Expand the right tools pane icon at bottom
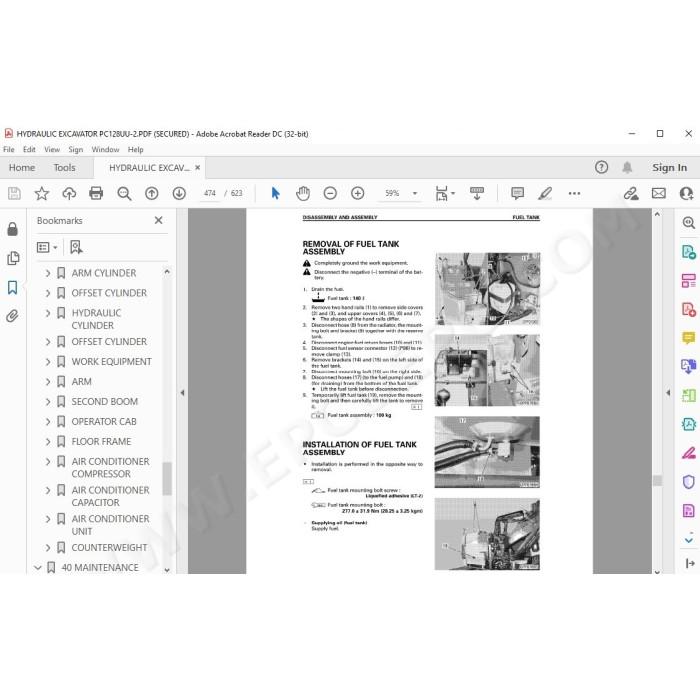The image size is (700, 700). (690, 563)
